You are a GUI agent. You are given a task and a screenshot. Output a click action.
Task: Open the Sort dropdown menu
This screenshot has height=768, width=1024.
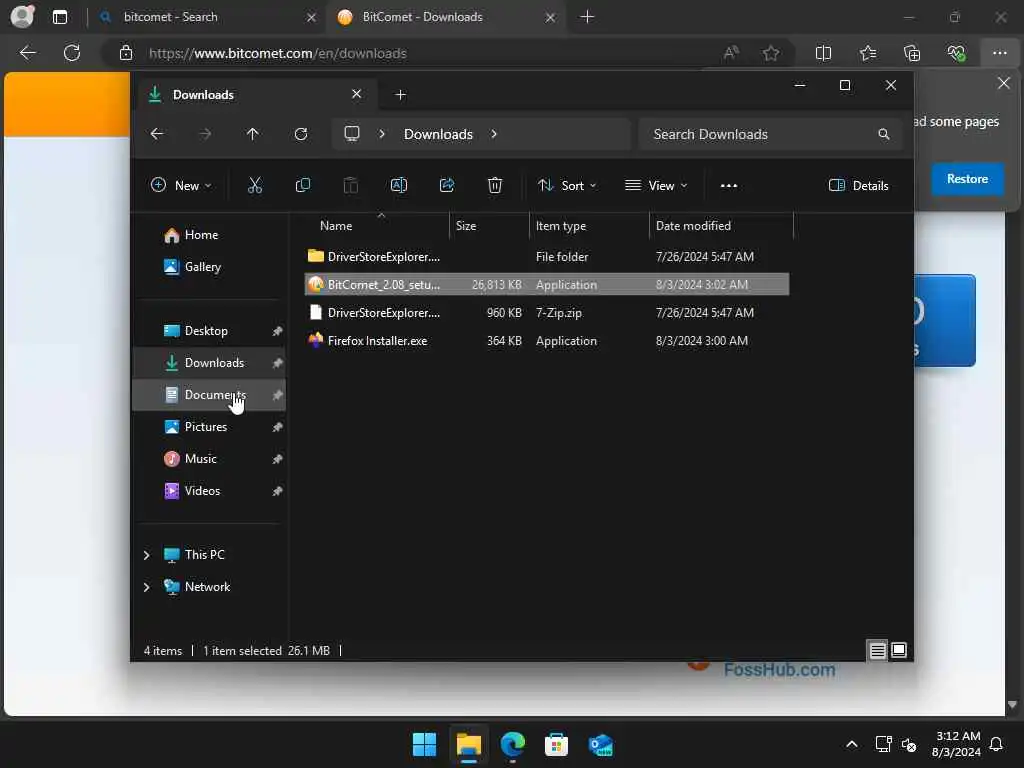pyautogui.click(x=567, y=185)
